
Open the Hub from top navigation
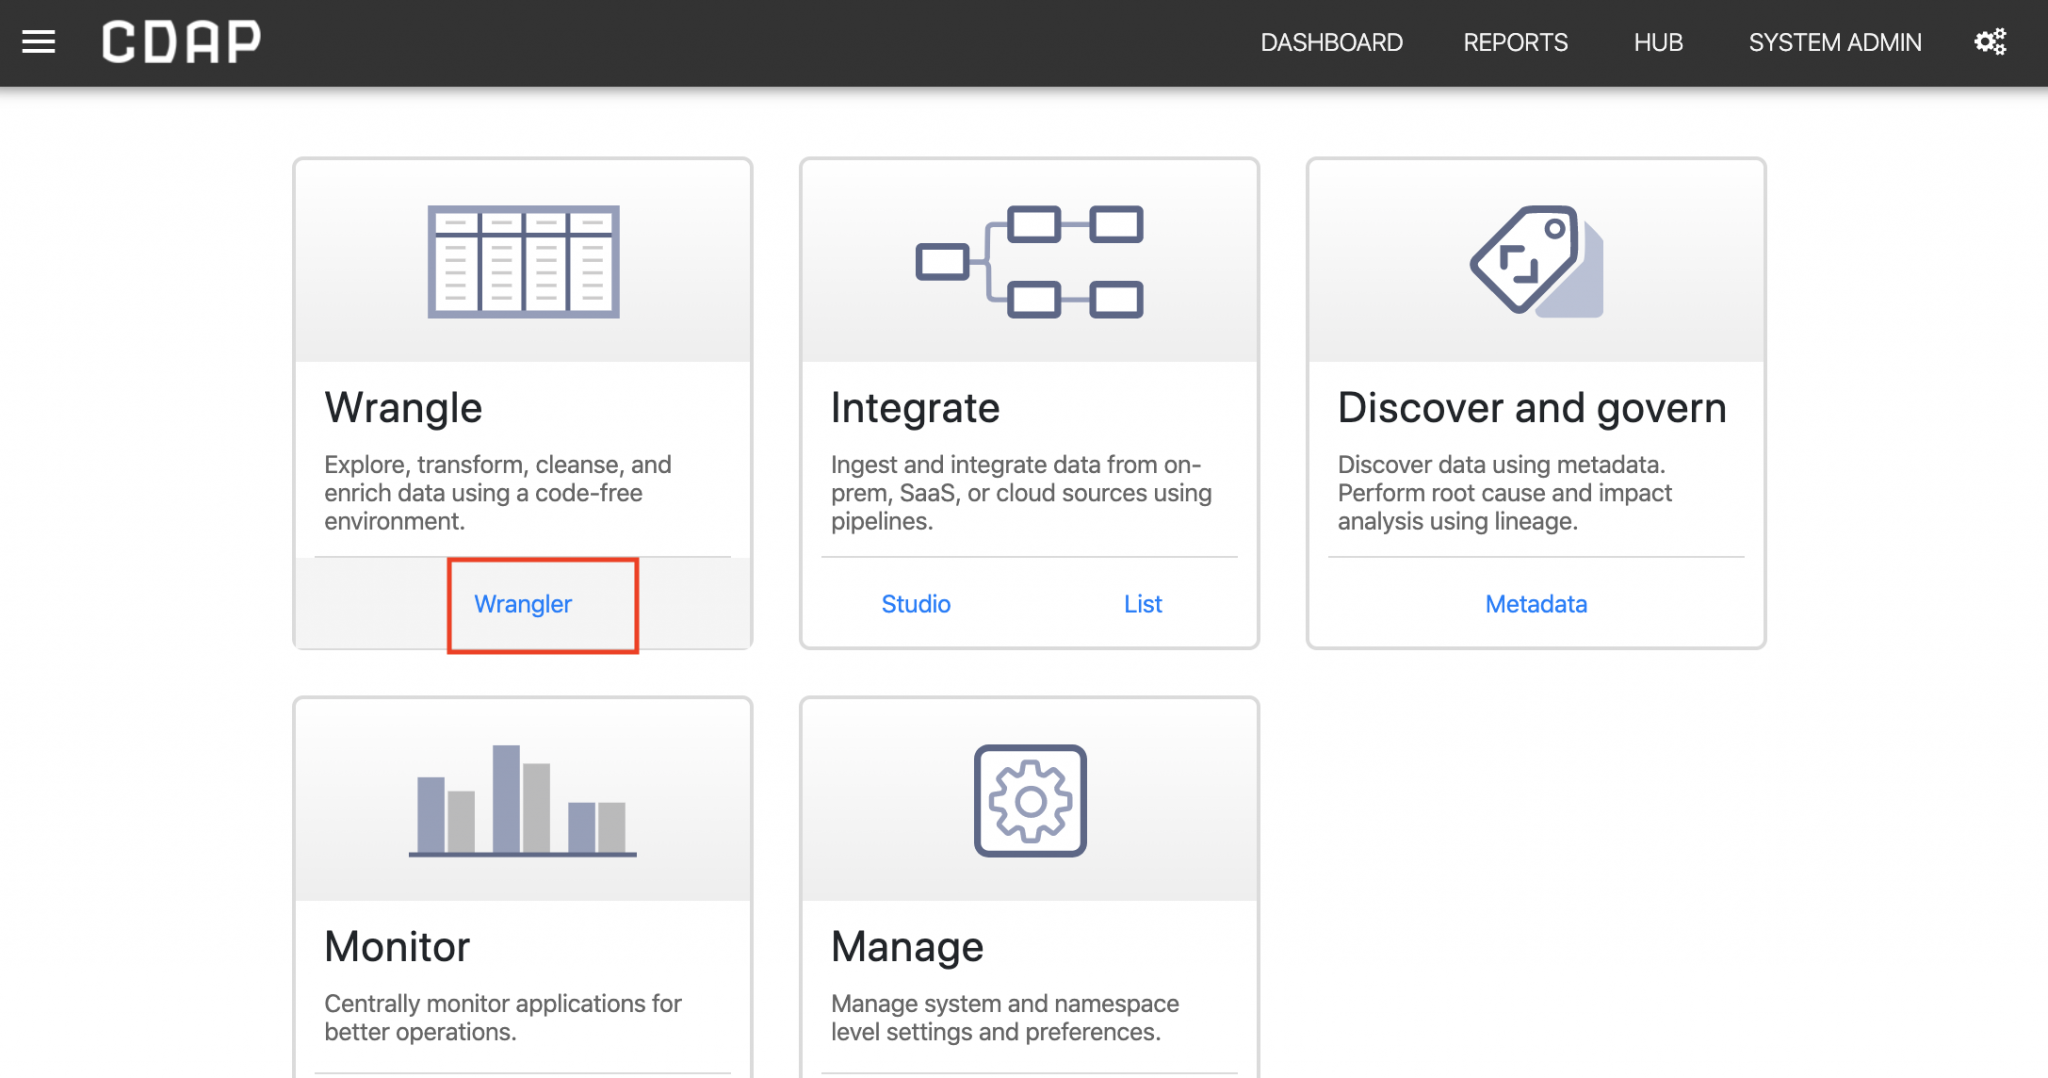1658,43
